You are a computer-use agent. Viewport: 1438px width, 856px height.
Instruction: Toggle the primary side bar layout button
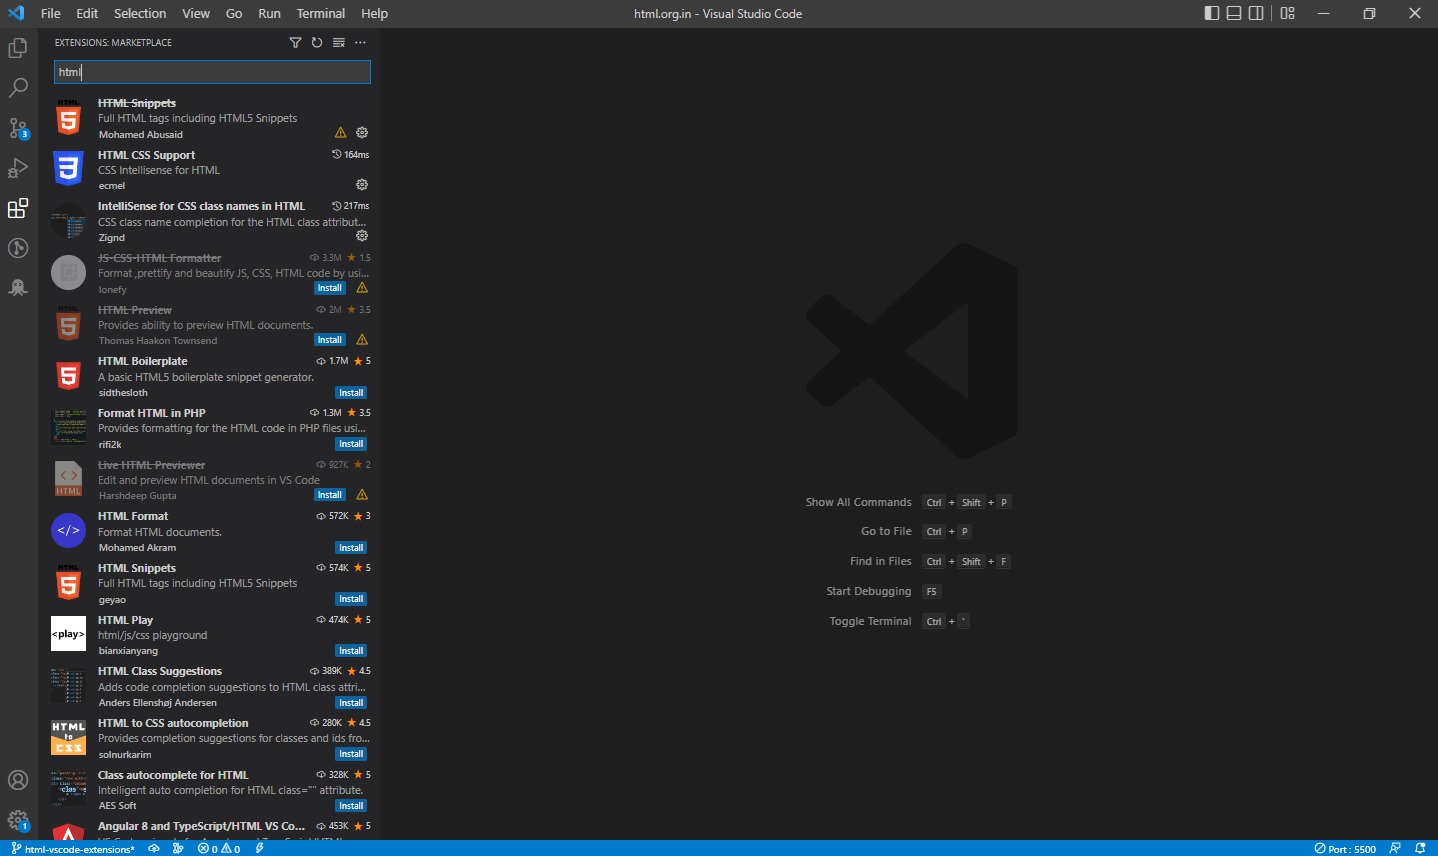1212,13
